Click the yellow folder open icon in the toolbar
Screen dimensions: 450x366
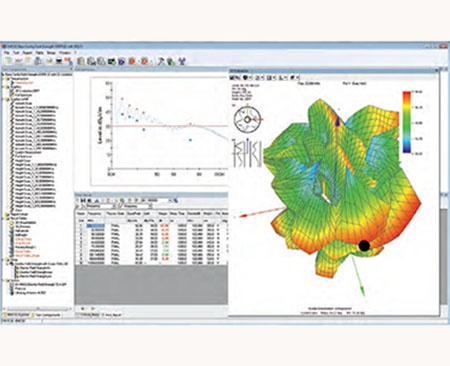pos(29,61)
